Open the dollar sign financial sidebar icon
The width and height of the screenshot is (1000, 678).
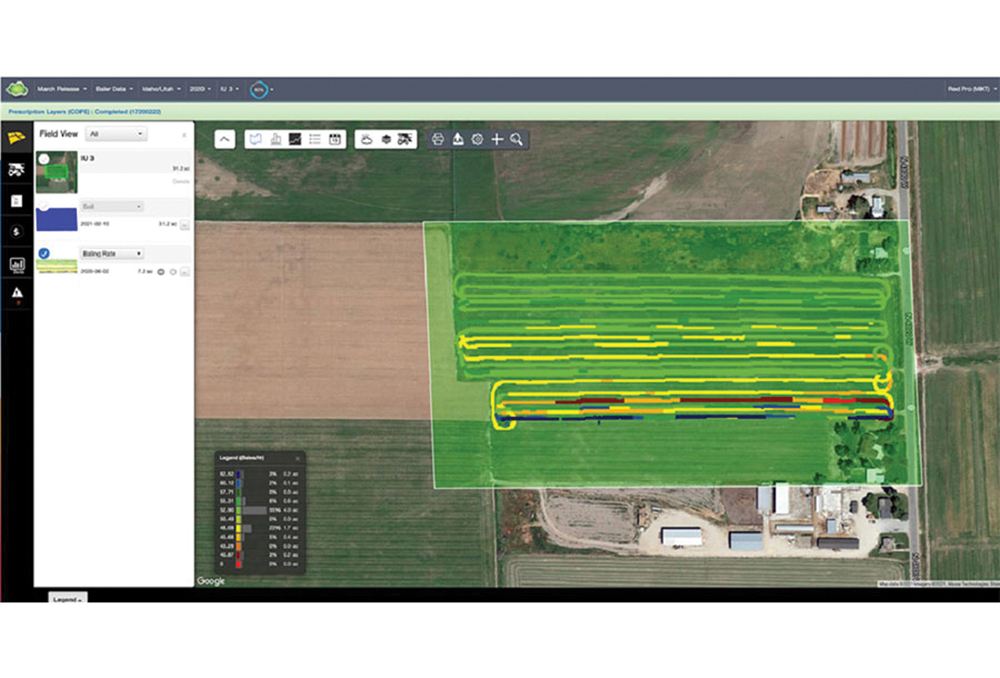pos(17,231)
